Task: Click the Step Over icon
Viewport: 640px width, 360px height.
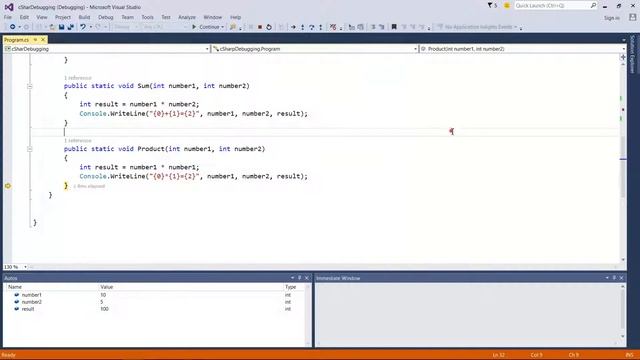Action: tap(311, 27)
